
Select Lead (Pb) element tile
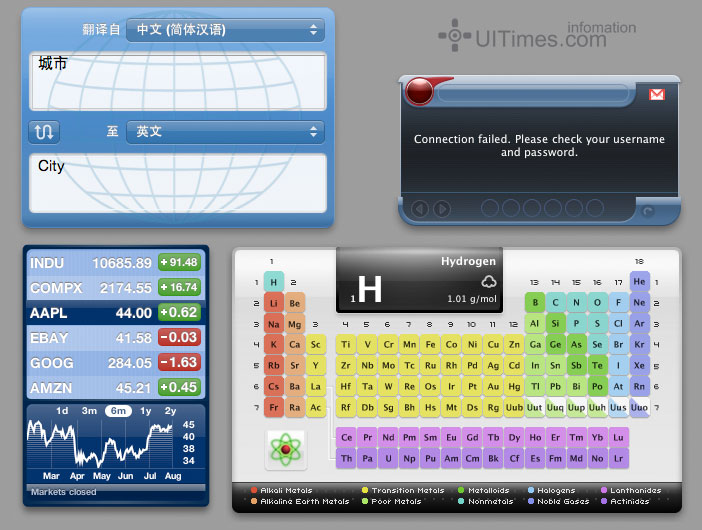tap(555, 386)
